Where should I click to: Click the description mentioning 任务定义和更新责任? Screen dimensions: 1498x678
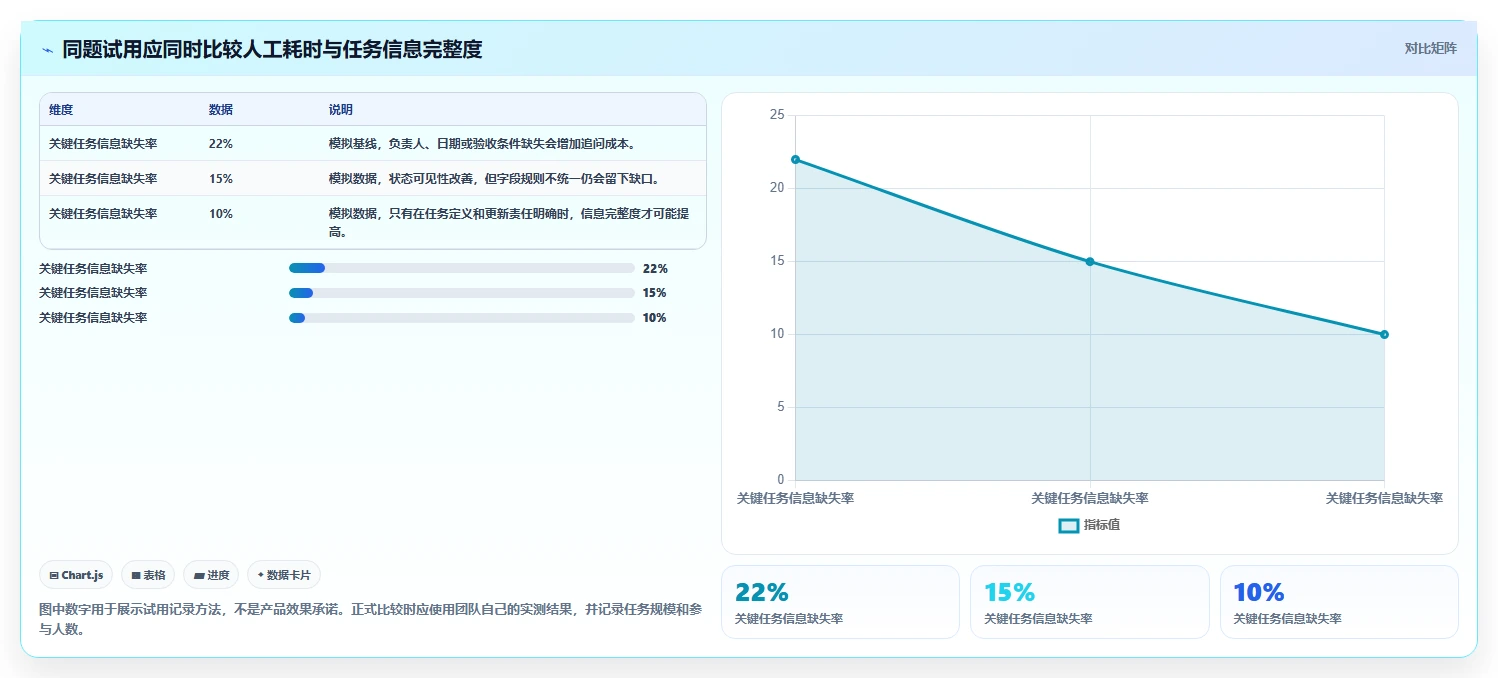pyautogui.click(x=509, y=223)
